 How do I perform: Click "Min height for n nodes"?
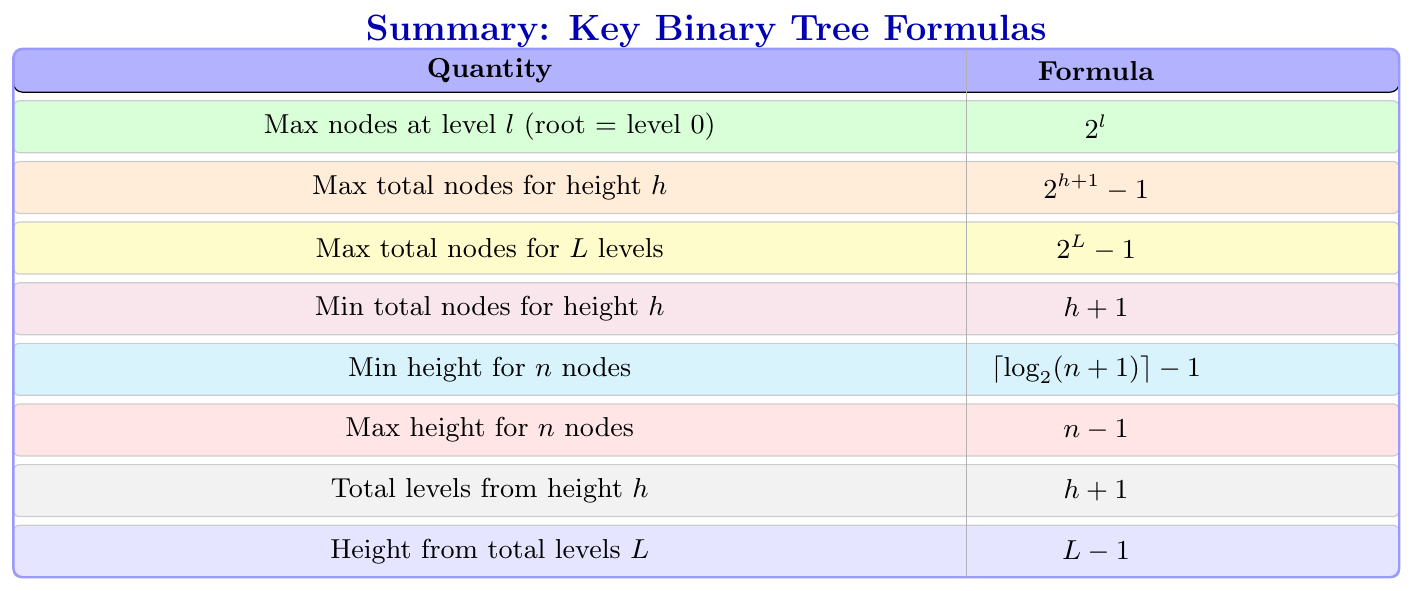[489, 369]
